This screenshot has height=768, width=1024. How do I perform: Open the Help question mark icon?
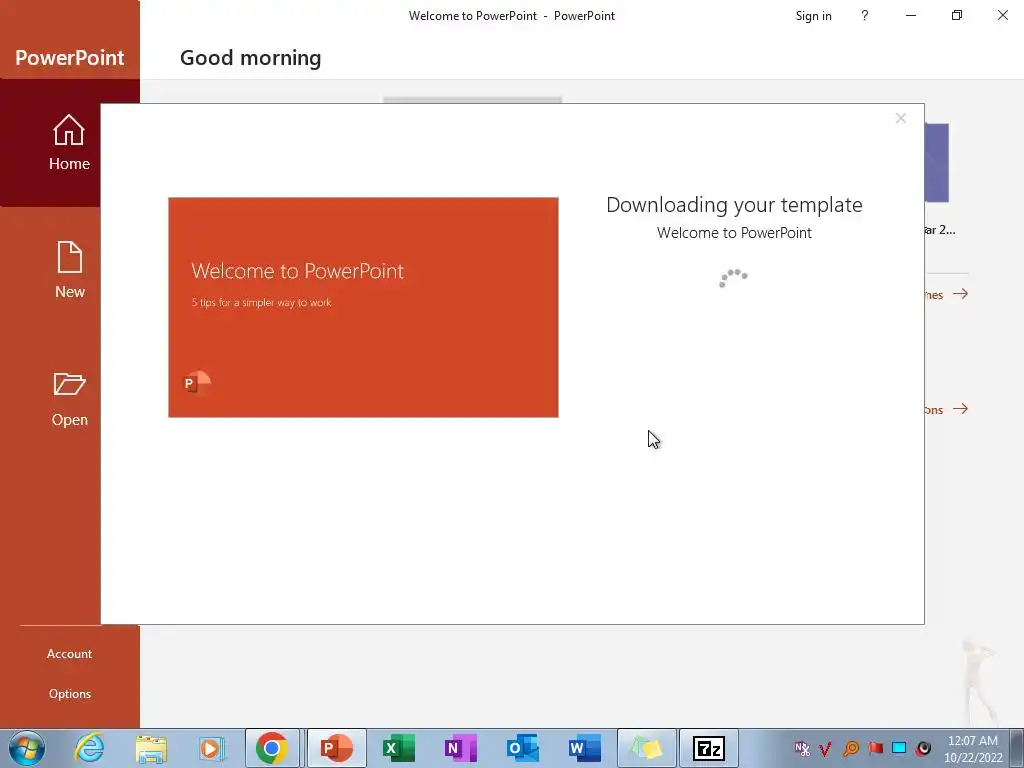865,16
